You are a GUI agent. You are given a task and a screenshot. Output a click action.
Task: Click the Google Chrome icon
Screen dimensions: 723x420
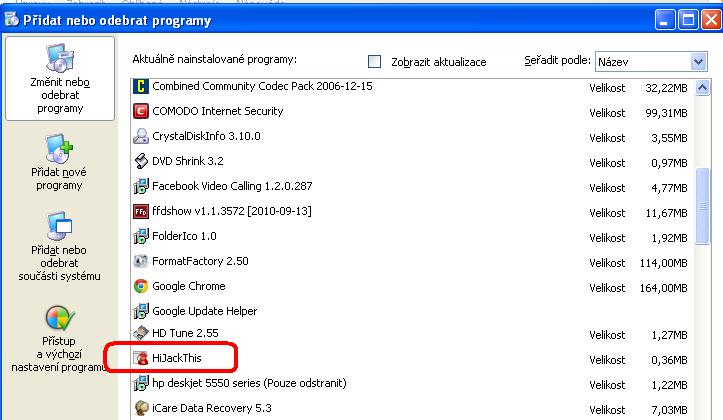coord(141,286)
